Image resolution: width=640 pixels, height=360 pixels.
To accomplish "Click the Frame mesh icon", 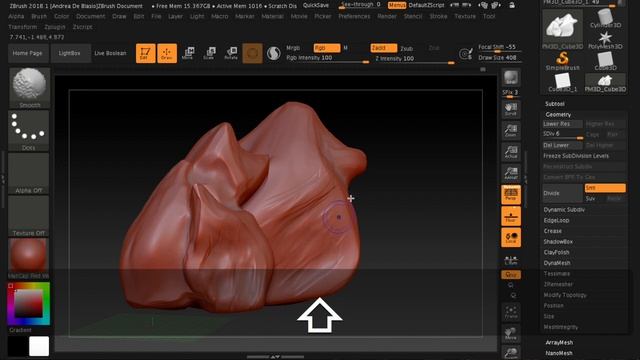I will 511,312.
